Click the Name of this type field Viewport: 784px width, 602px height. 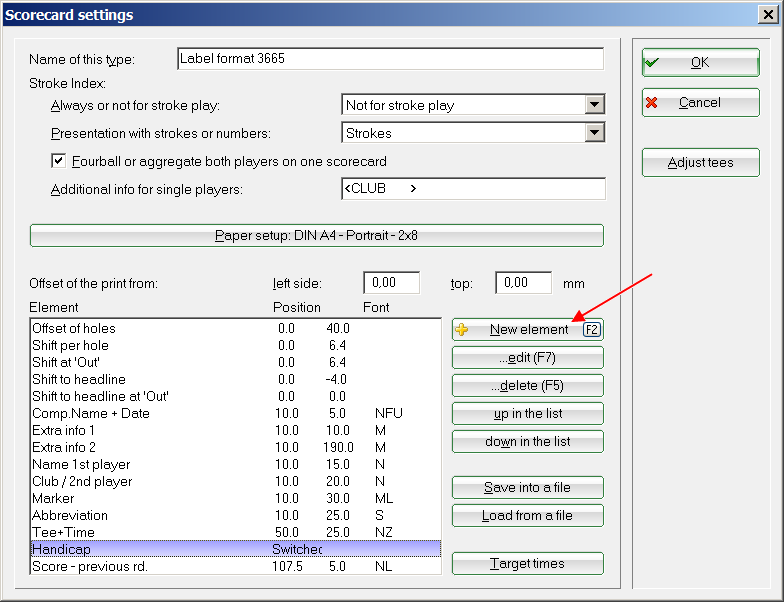click(390, 59)
